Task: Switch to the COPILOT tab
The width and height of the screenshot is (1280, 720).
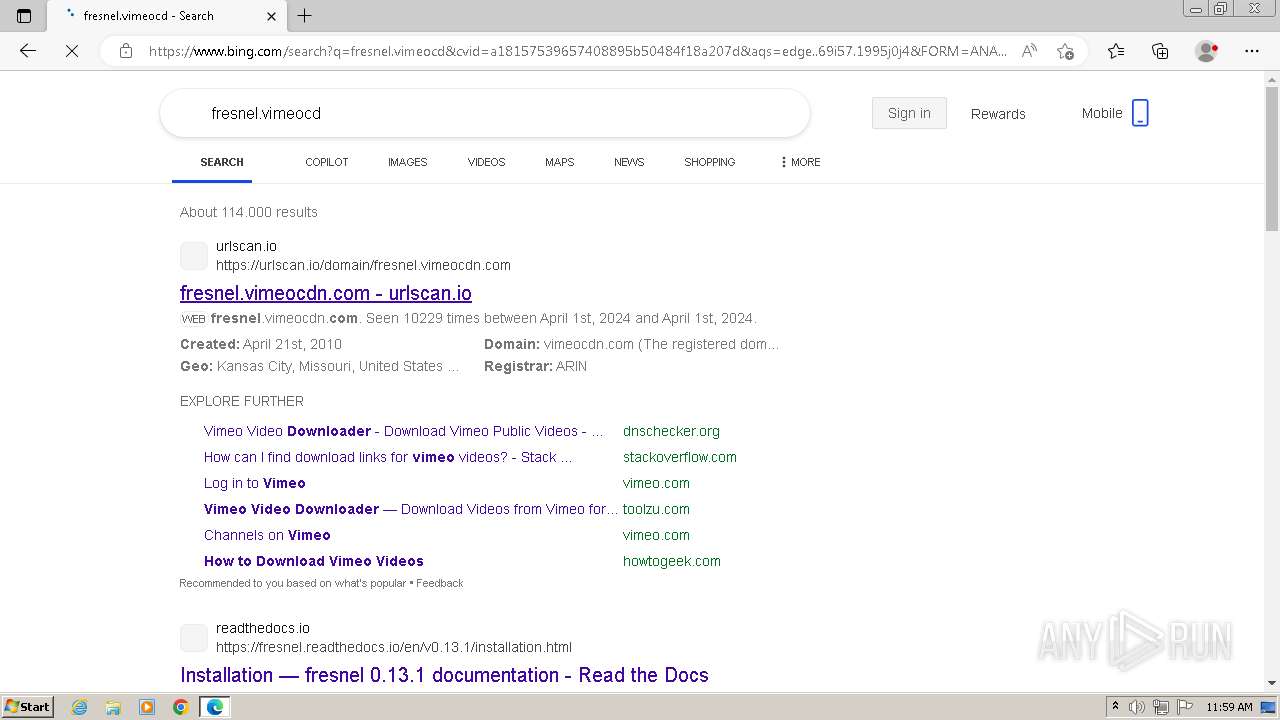Action: tap(327, 162)
